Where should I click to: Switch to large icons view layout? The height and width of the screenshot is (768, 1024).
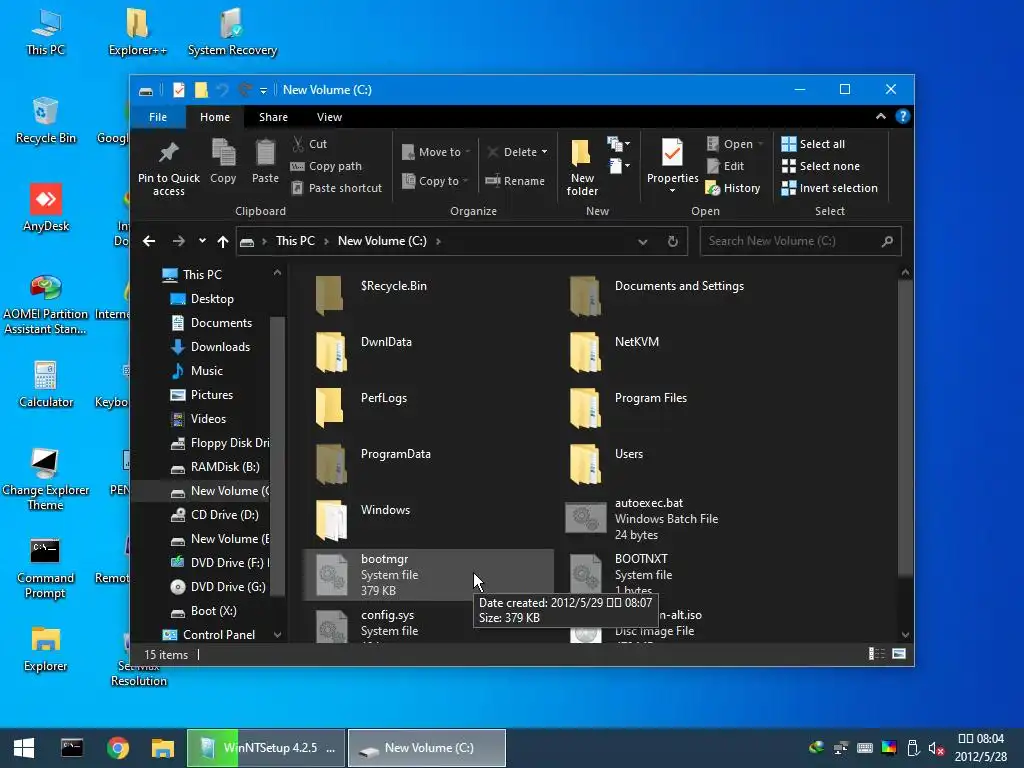[x=899, y=654]
